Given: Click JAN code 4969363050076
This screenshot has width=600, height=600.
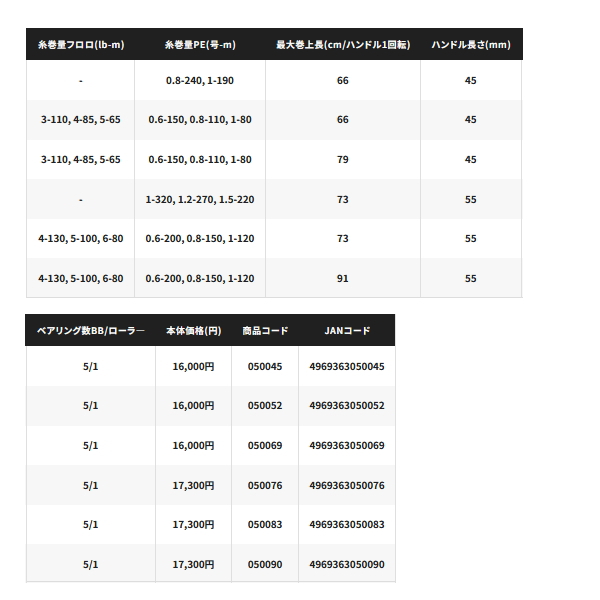Looking at the screenshot, I should click(x=347, y=486).
